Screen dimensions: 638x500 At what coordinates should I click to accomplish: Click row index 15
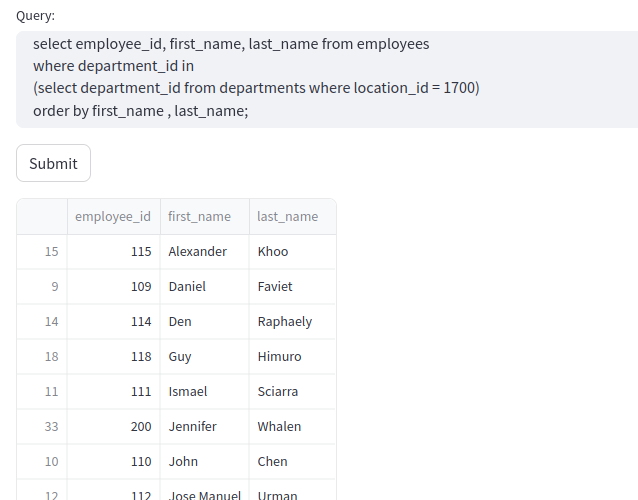click(x=42, y=251)
